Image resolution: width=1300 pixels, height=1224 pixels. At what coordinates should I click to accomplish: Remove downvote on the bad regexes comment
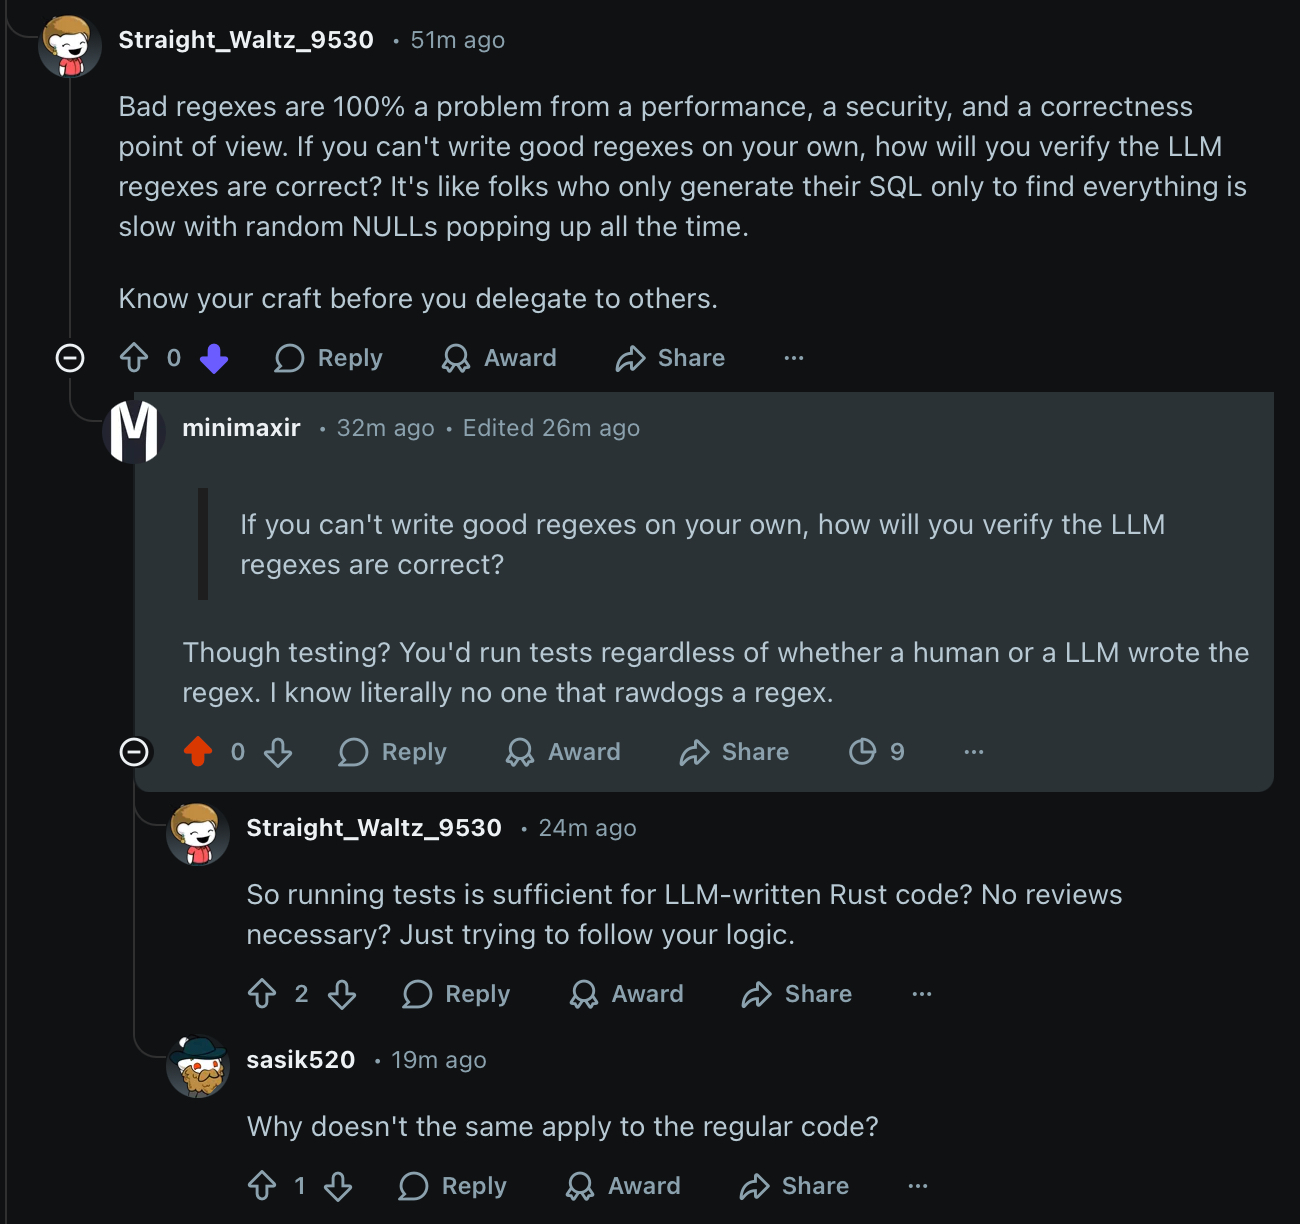(214, 358)
